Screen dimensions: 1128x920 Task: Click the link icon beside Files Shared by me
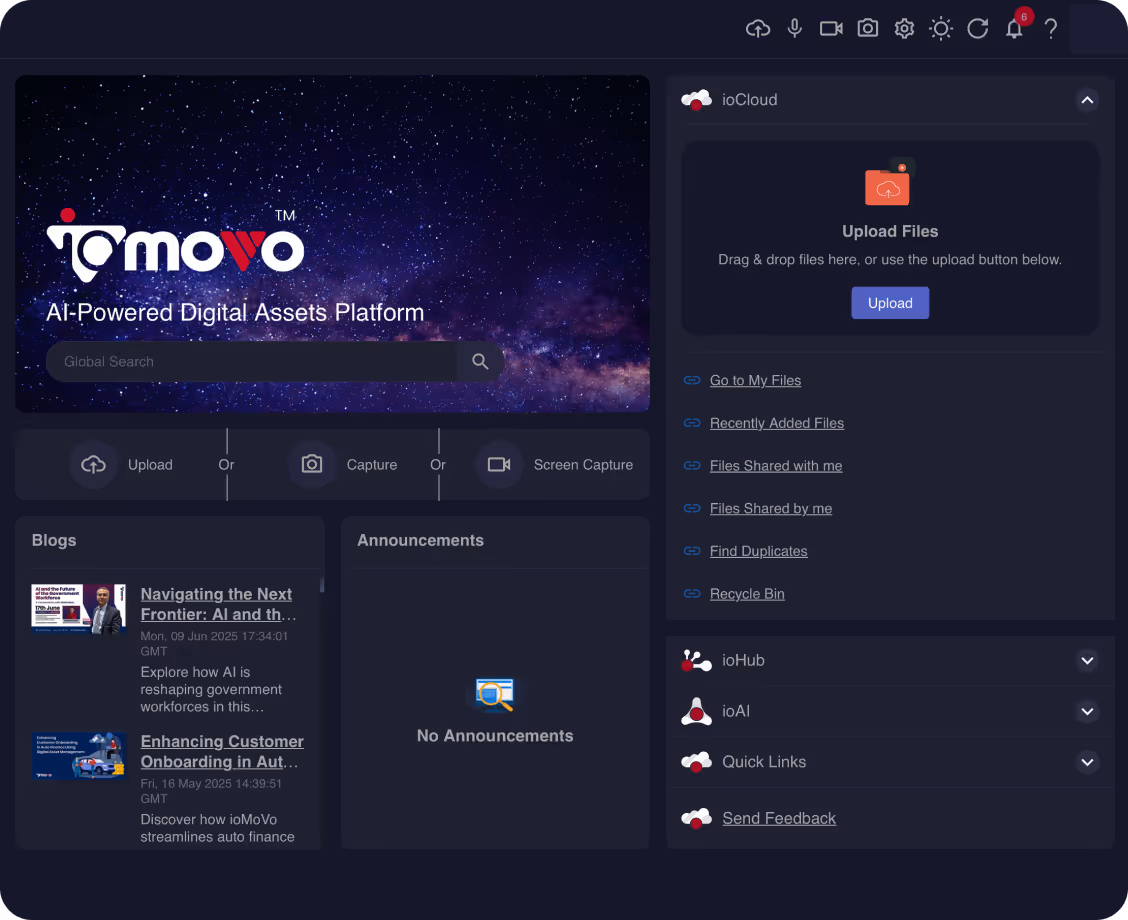click(x=692, y=509)
